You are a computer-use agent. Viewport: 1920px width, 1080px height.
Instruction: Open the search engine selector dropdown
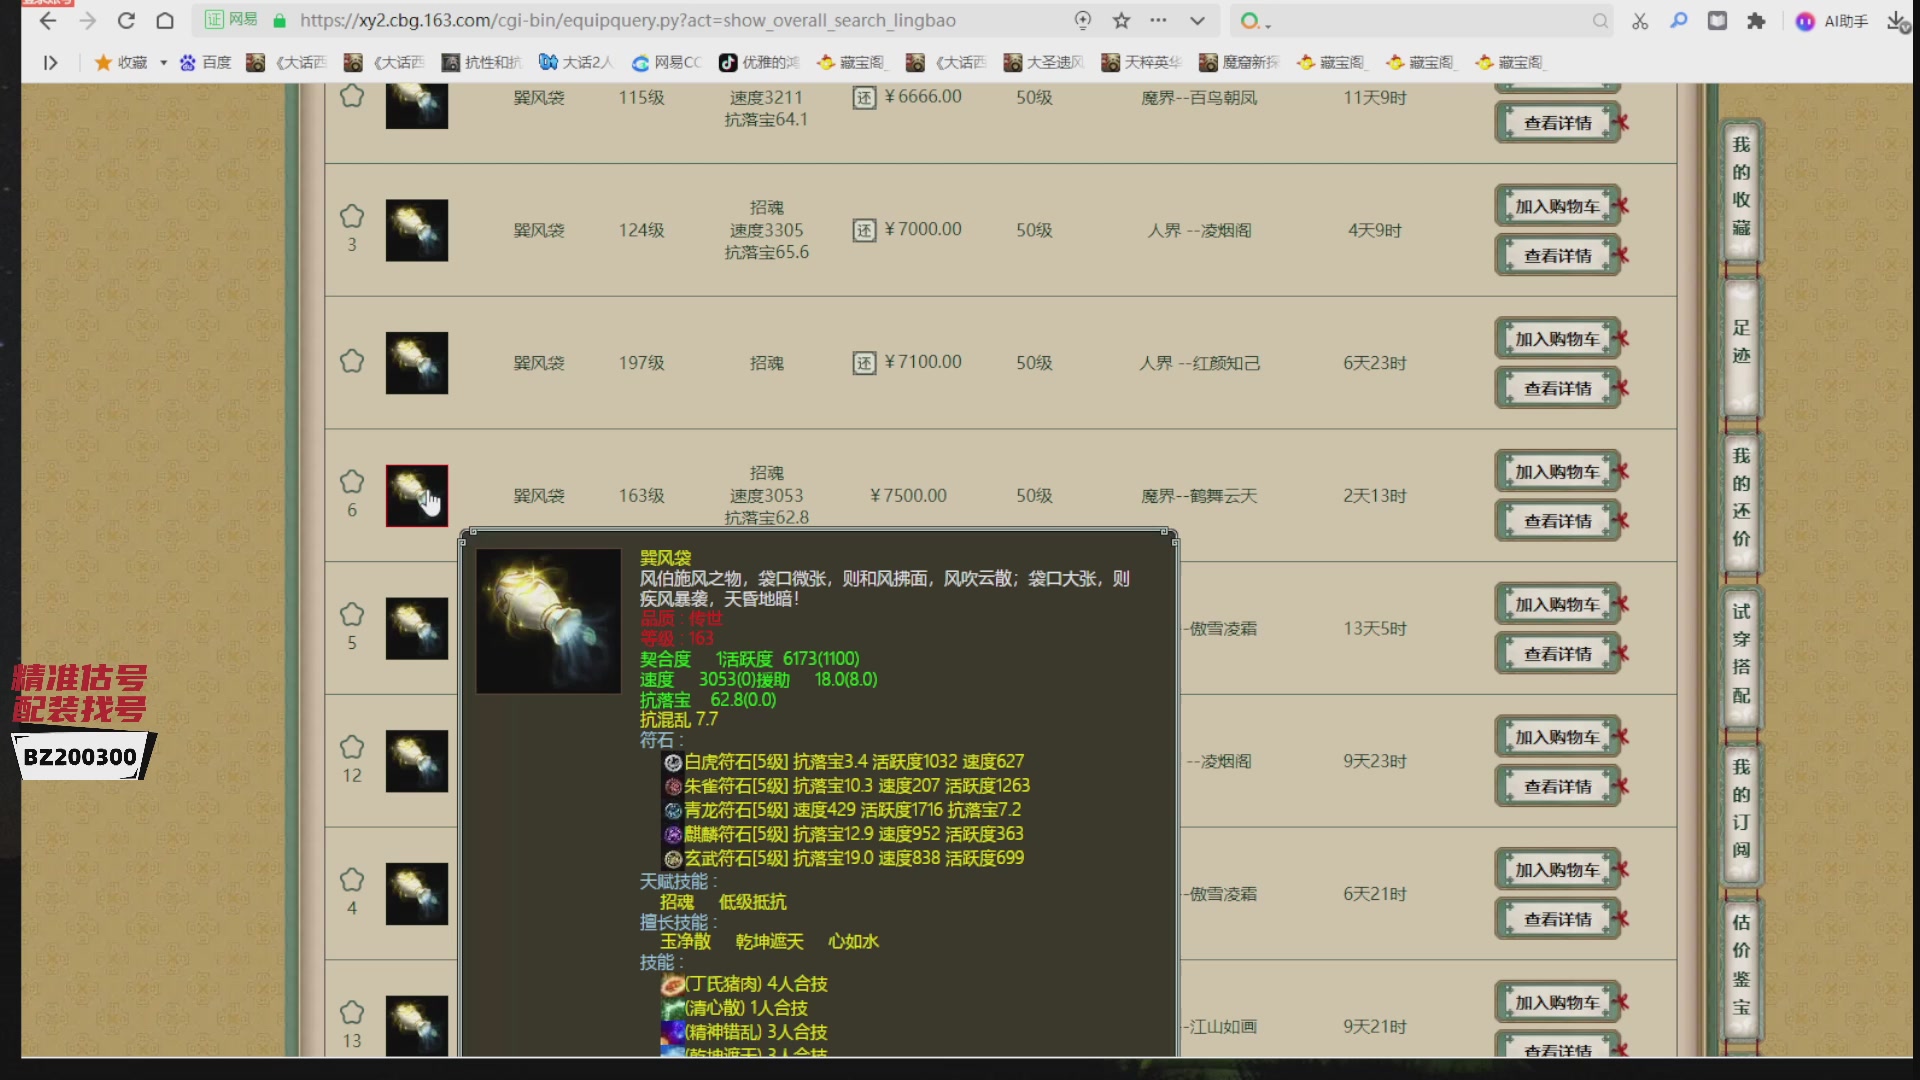[1255, 21]
